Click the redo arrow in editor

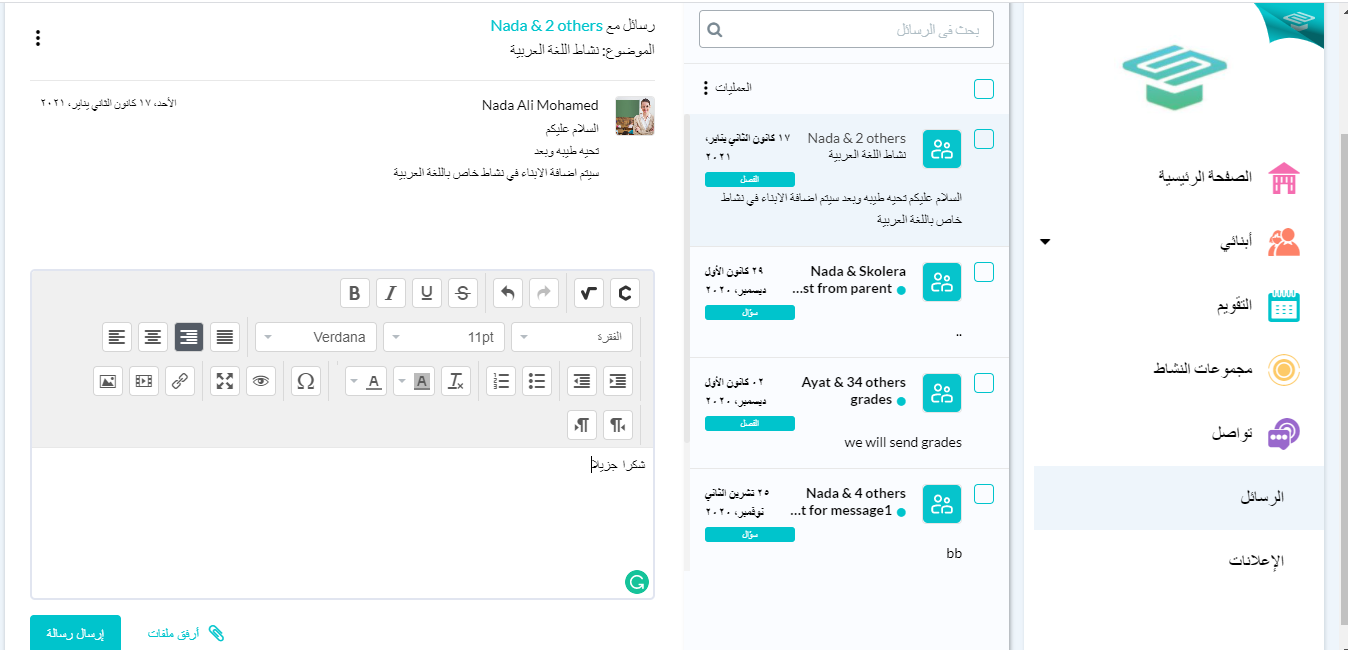[543, 293]
